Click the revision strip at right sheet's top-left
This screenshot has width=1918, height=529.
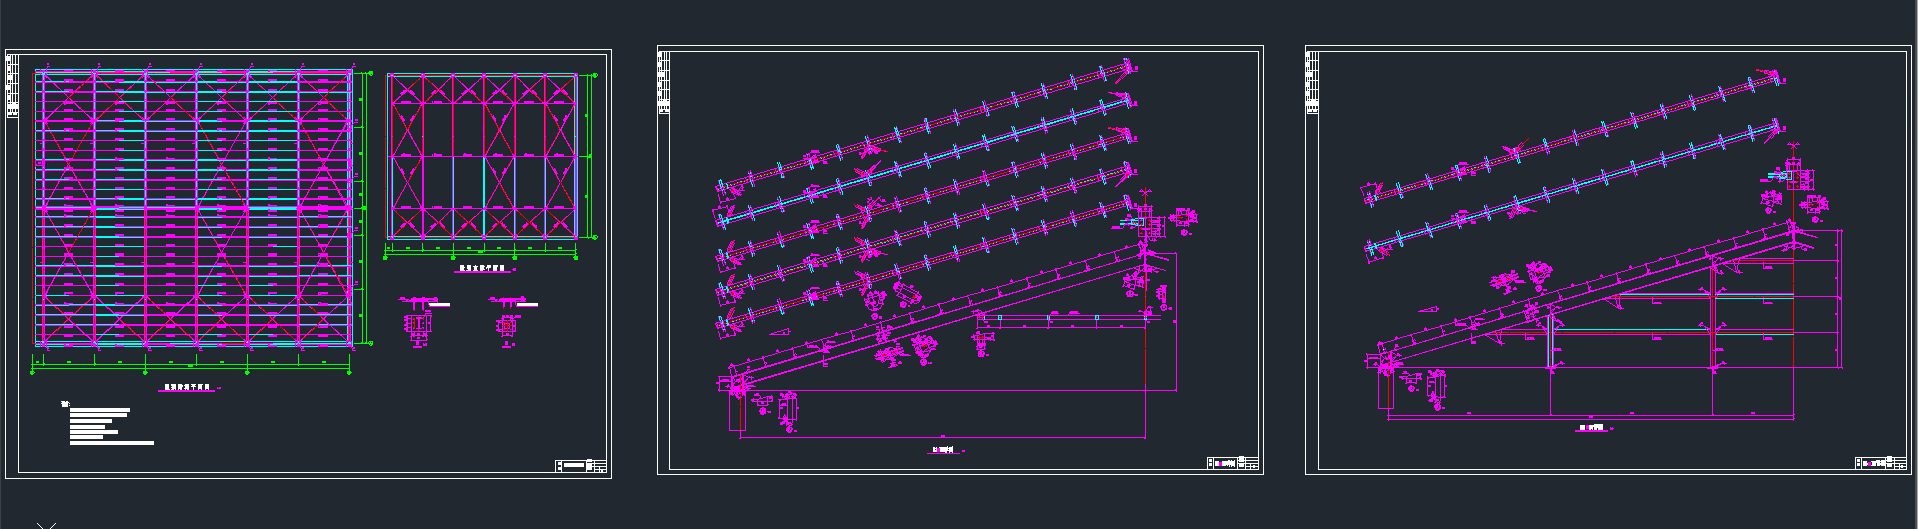(1311, 83)
